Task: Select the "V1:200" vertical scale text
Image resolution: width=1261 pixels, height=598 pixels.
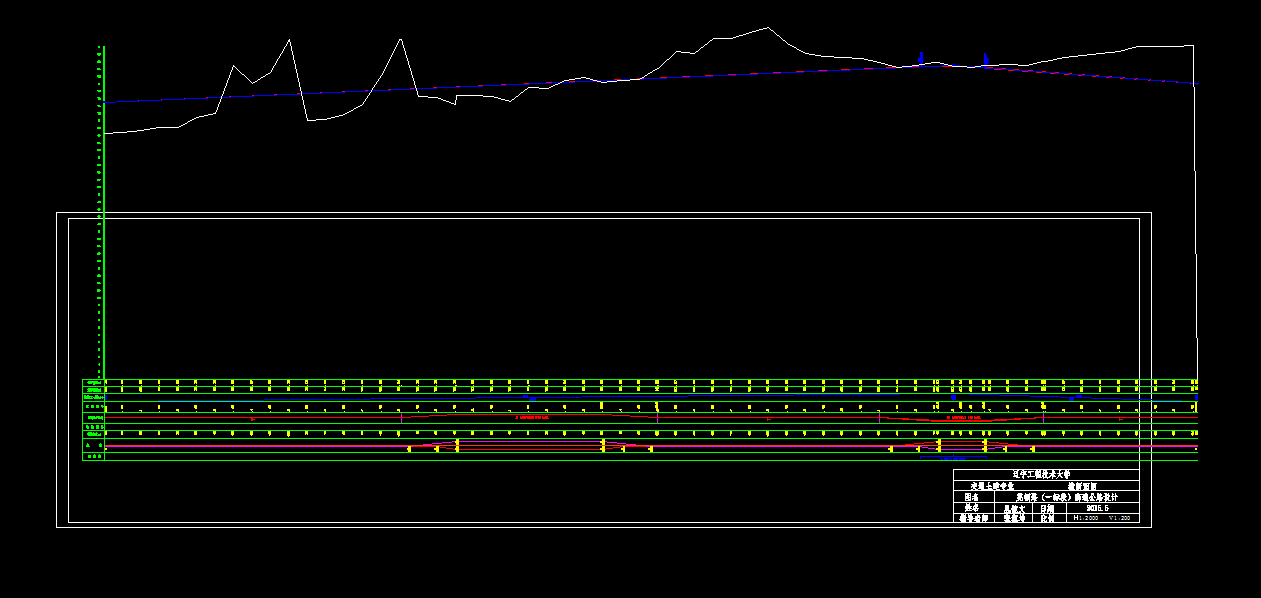Action: coord(1120,518)
